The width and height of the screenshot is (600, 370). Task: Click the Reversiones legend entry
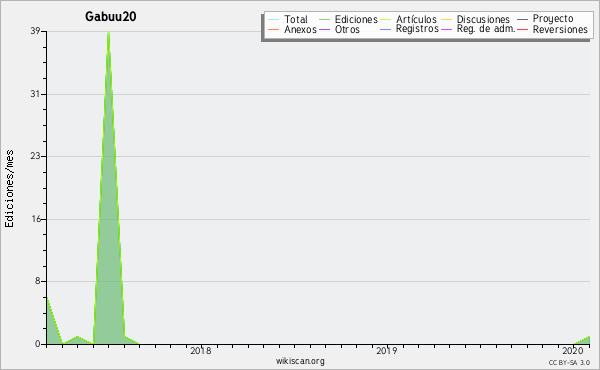(553, 29)
